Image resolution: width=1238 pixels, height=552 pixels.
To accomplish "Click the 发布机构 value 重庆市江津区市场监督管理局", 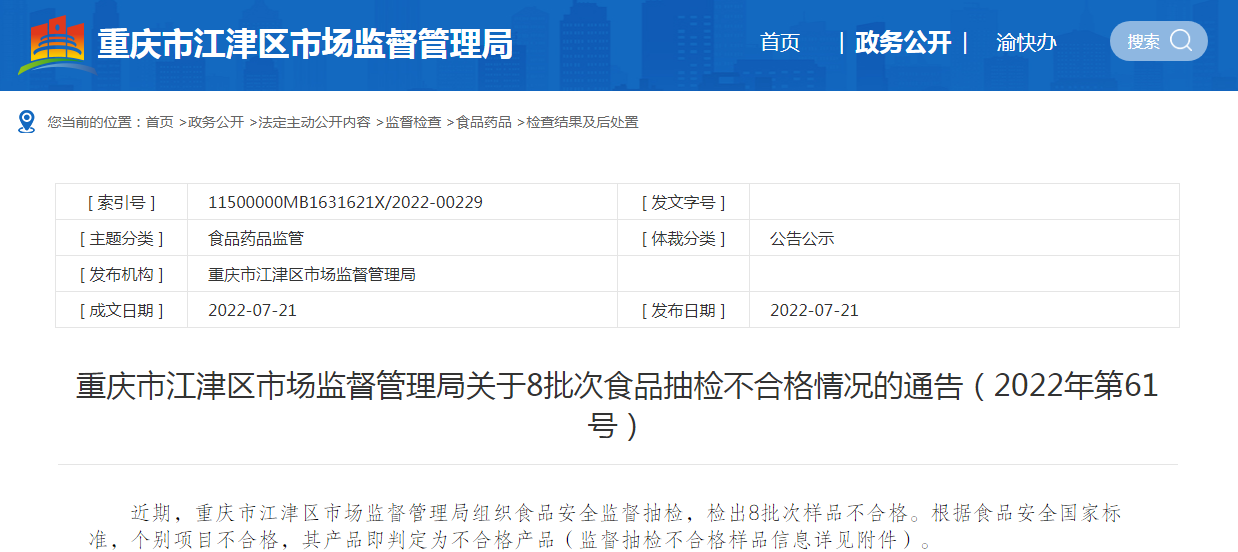I will (x=311, y=274).
